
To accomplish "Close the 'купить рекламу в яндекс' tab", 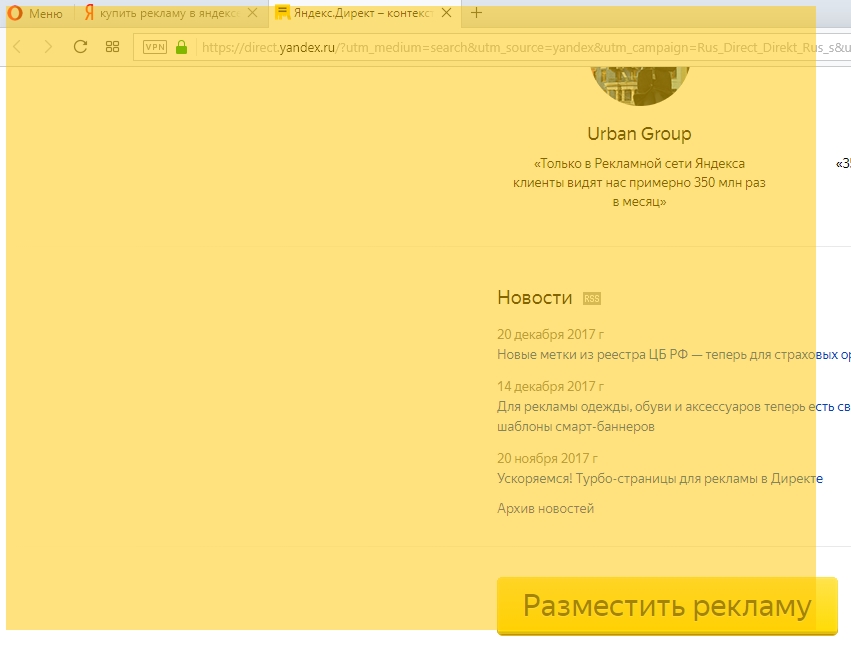I will point(252,13).
